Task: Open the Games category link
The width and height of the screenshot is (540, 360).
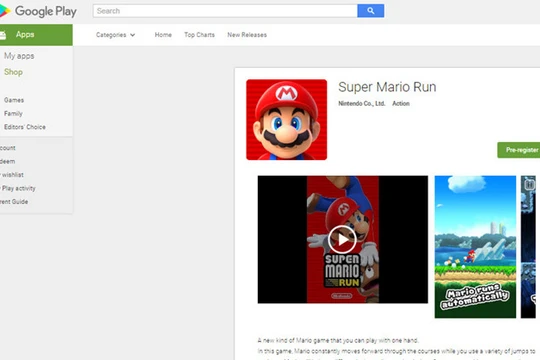Action: 14,100
